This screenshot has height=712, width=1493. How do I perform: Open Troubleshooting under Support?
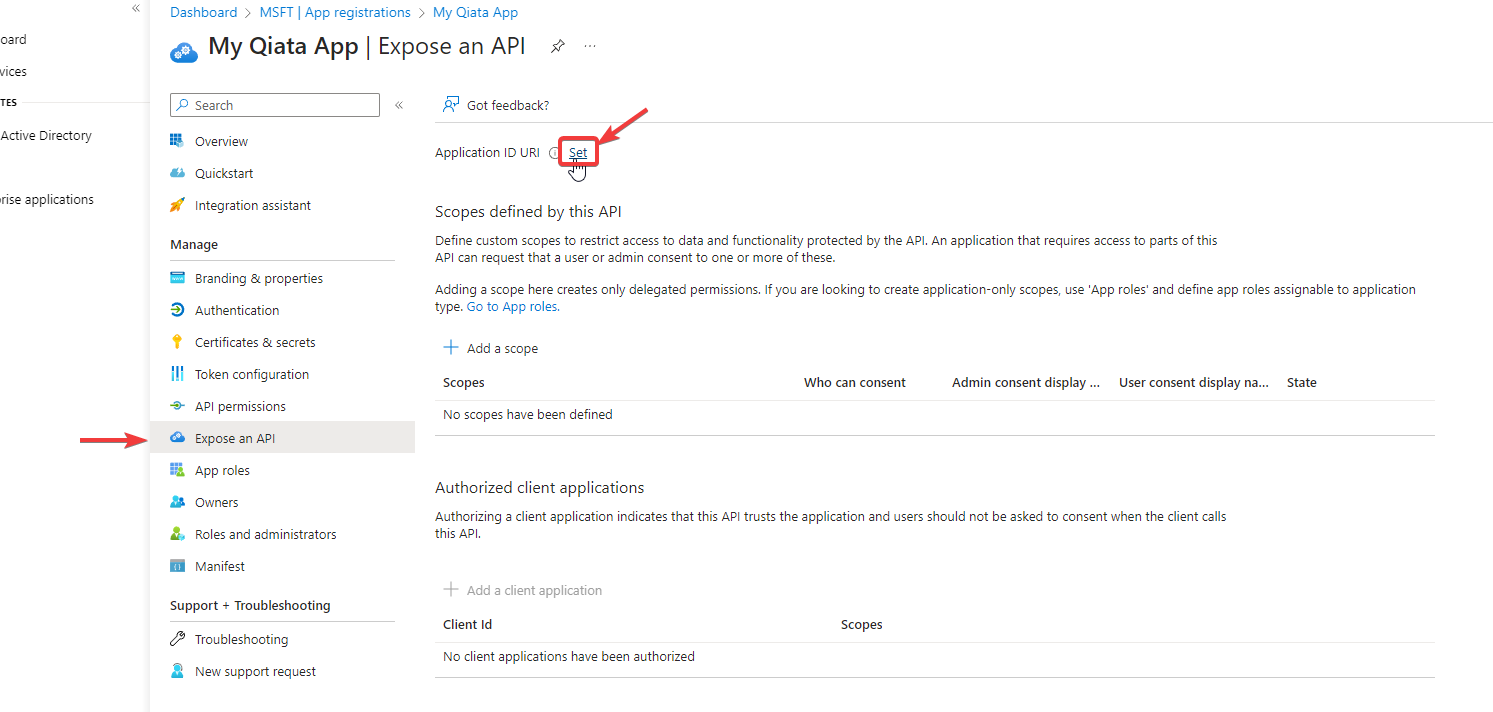pyautogui.click(x=241, y=638)
